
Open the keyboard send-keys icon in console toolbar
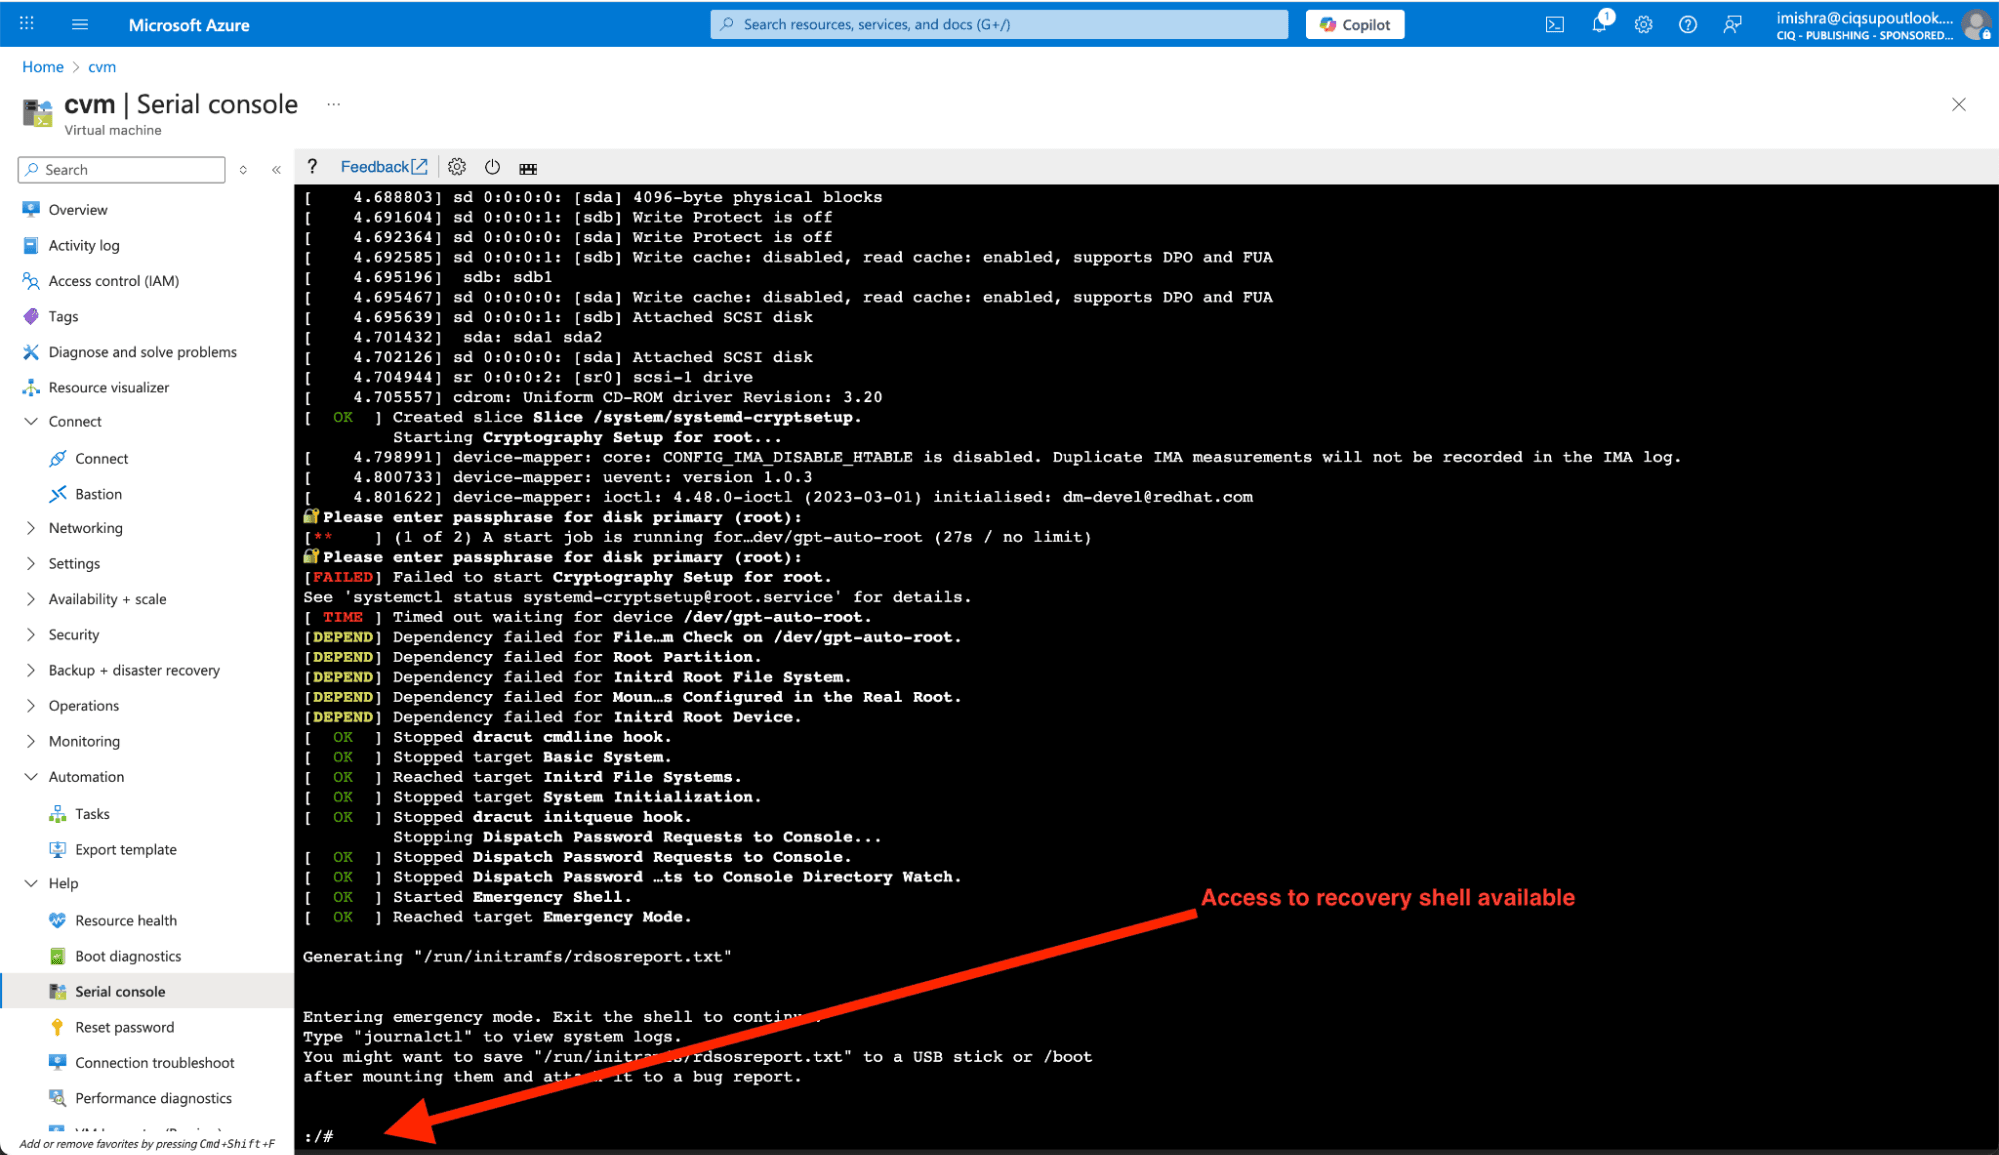(x=528, y=168)
